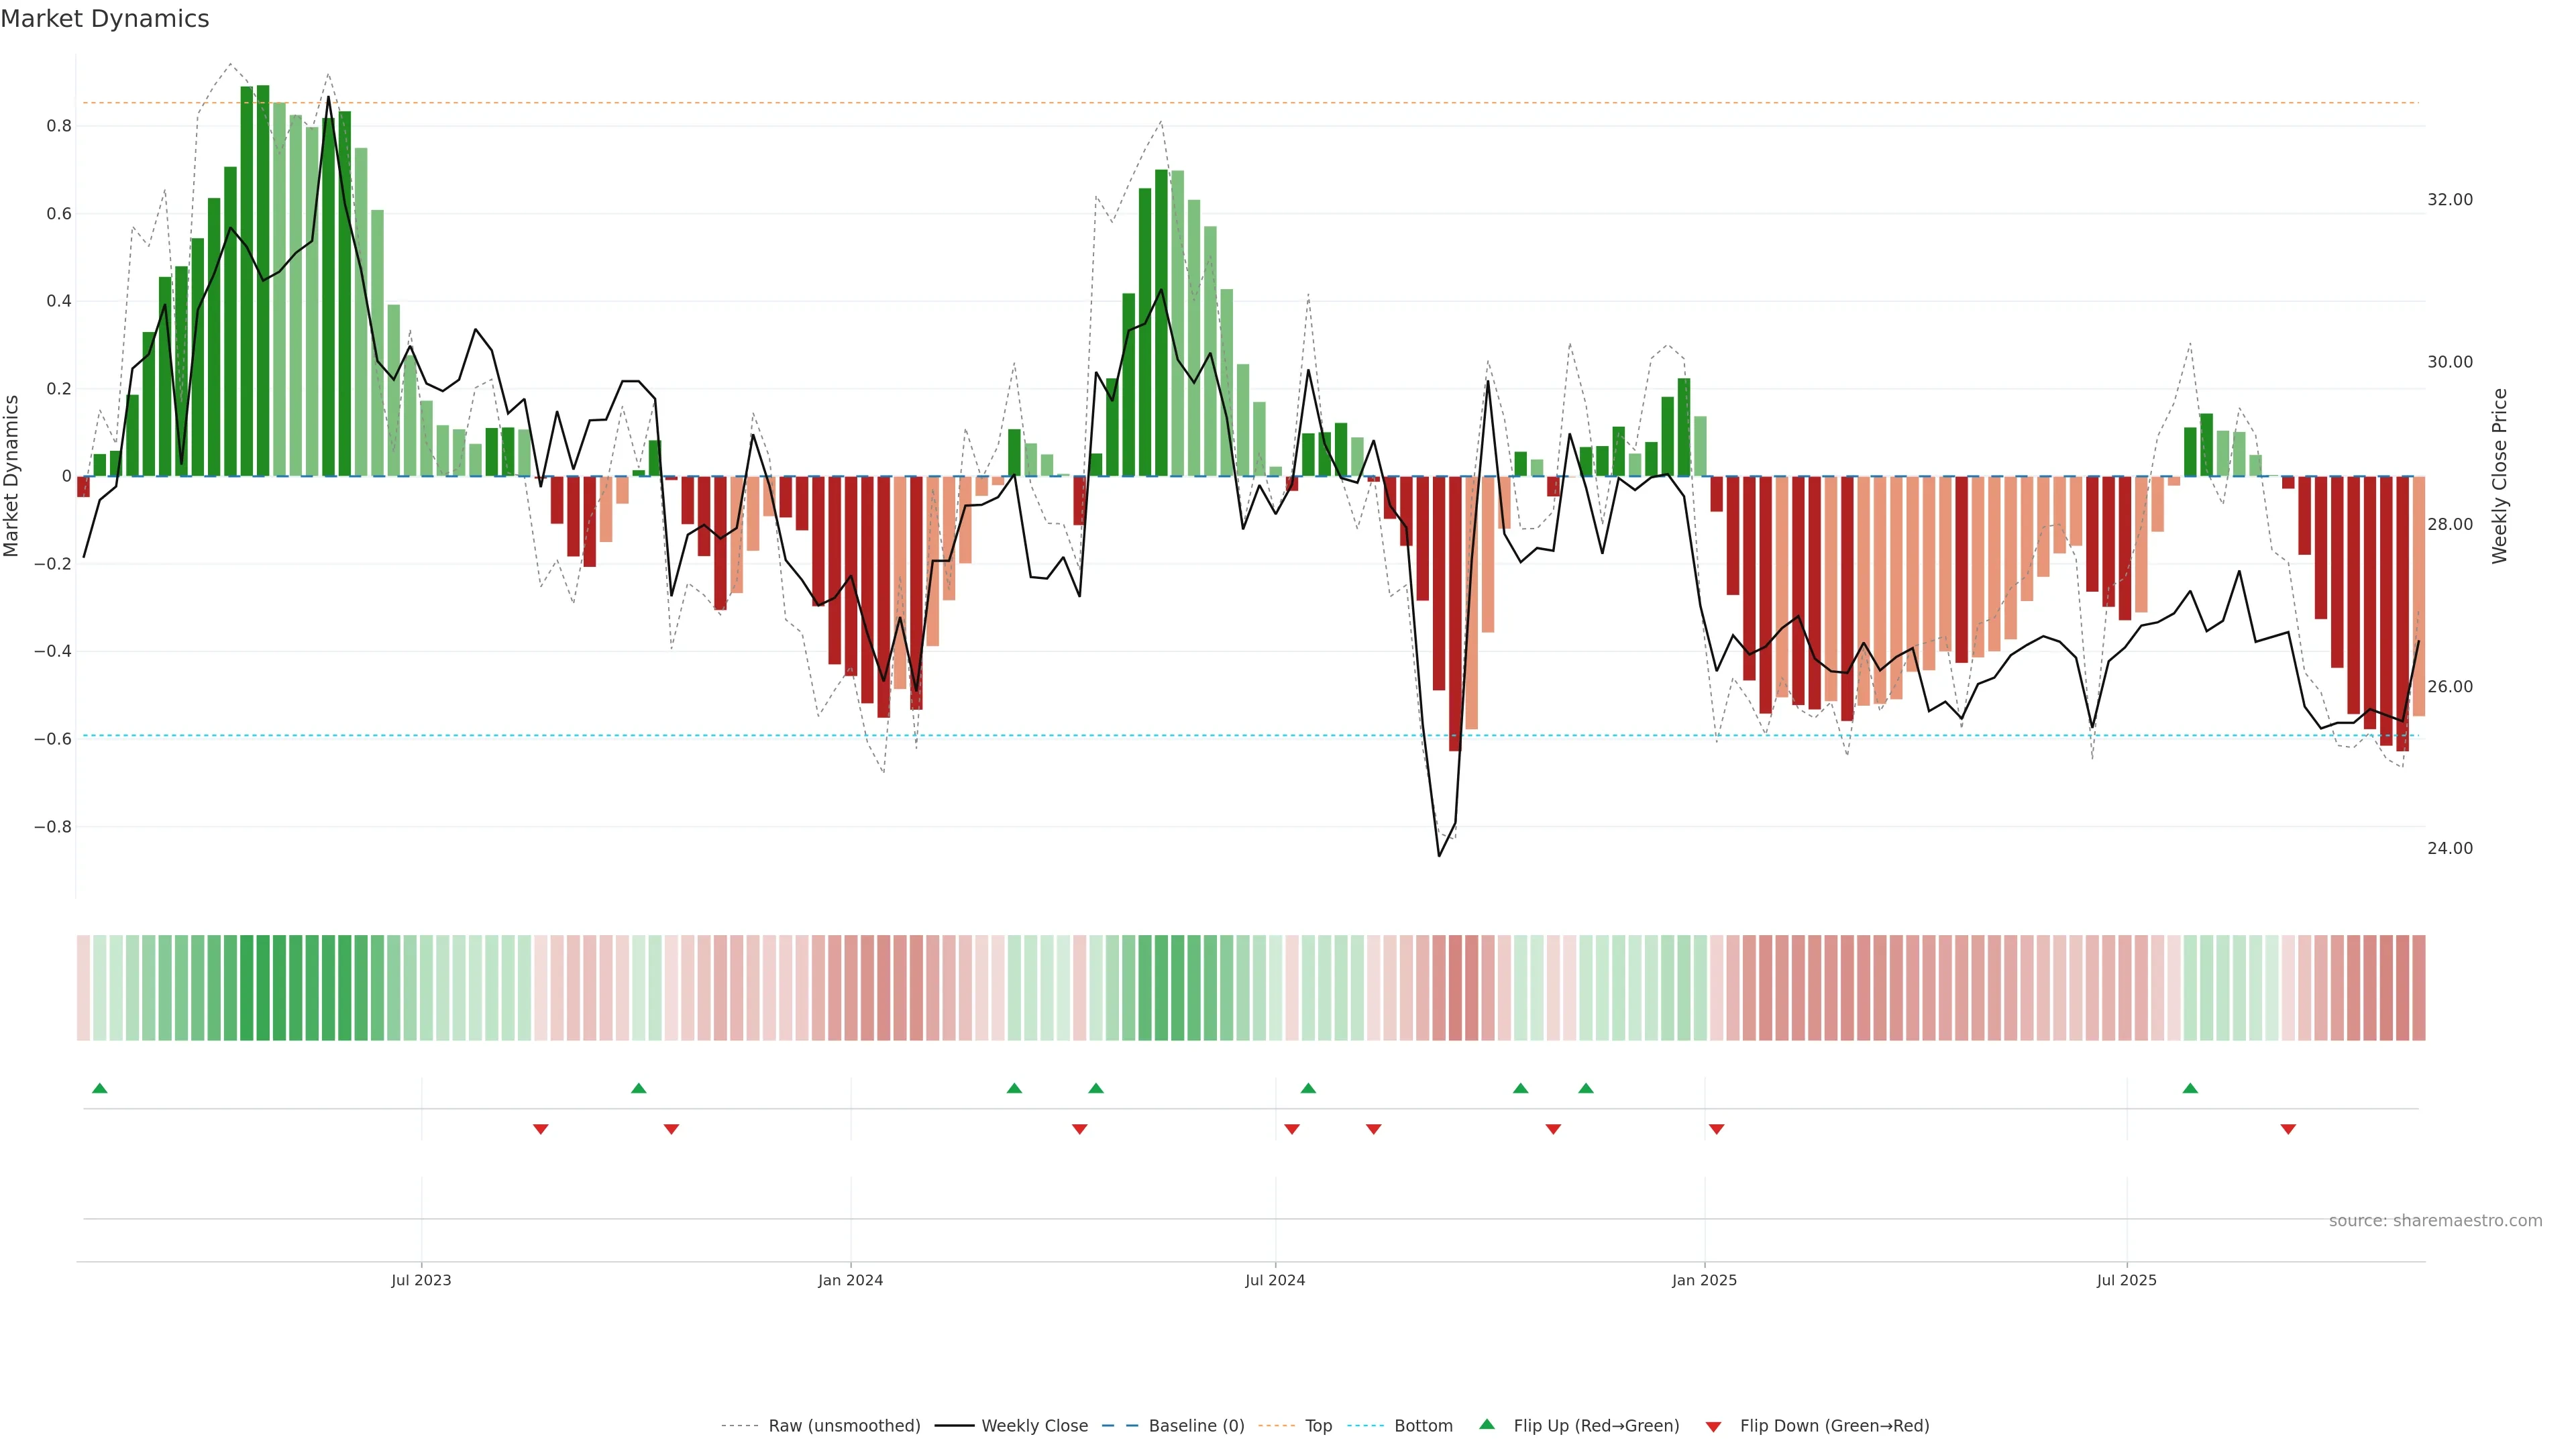Click the Flip Down red triangle legend icon
The height and width of the screenshot is (1449, 2576).
(x=1713, y=1426)
